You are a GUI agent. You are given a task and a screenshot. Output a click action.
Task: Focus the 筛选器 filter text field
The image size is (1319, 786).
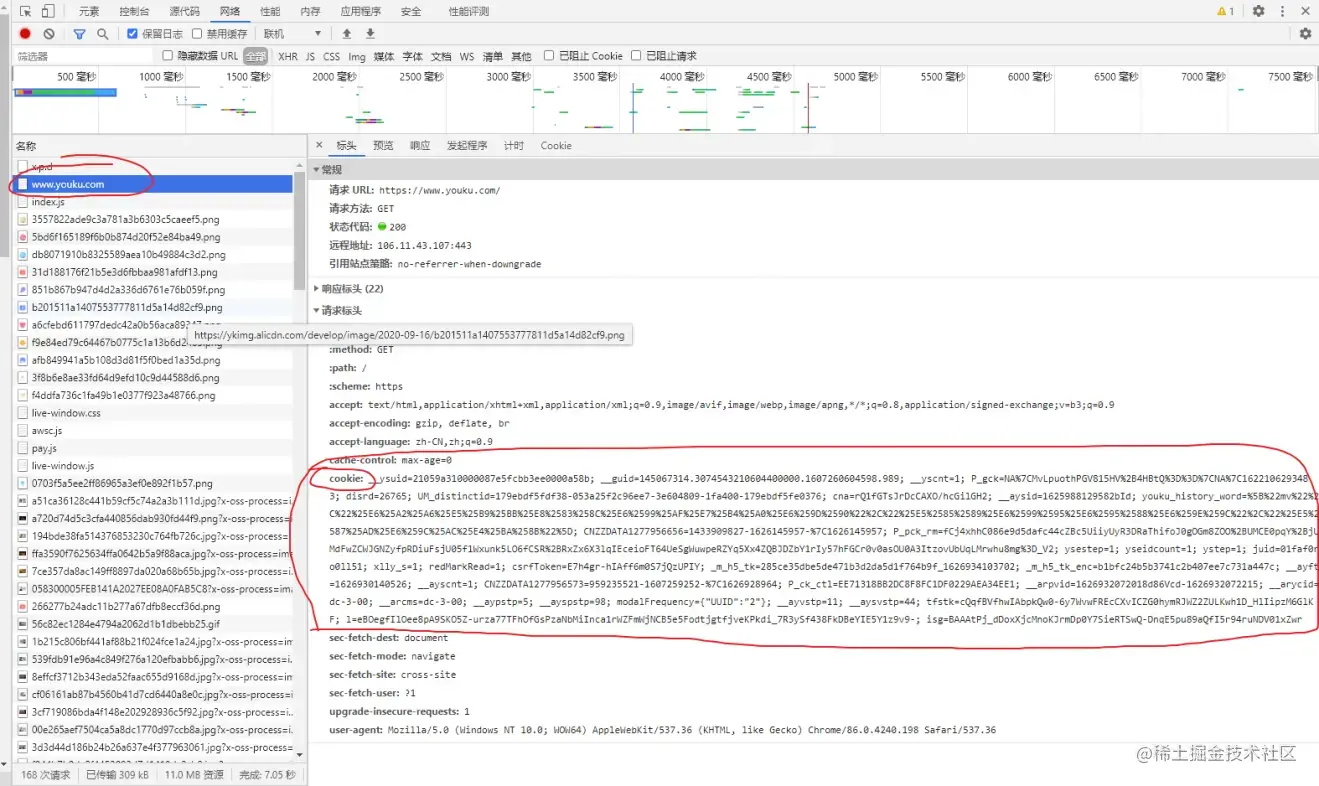pos(84,56)
